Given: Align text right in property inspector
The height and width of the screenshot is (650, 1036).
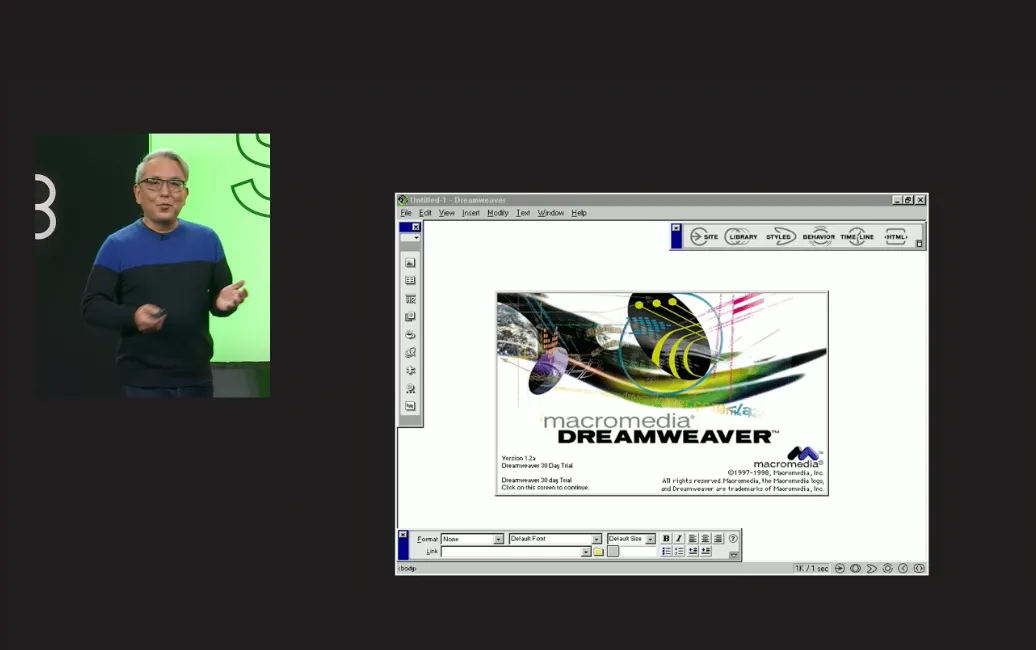Looking at the screenshot, I should pyautogui.click(x=718, y=538).
